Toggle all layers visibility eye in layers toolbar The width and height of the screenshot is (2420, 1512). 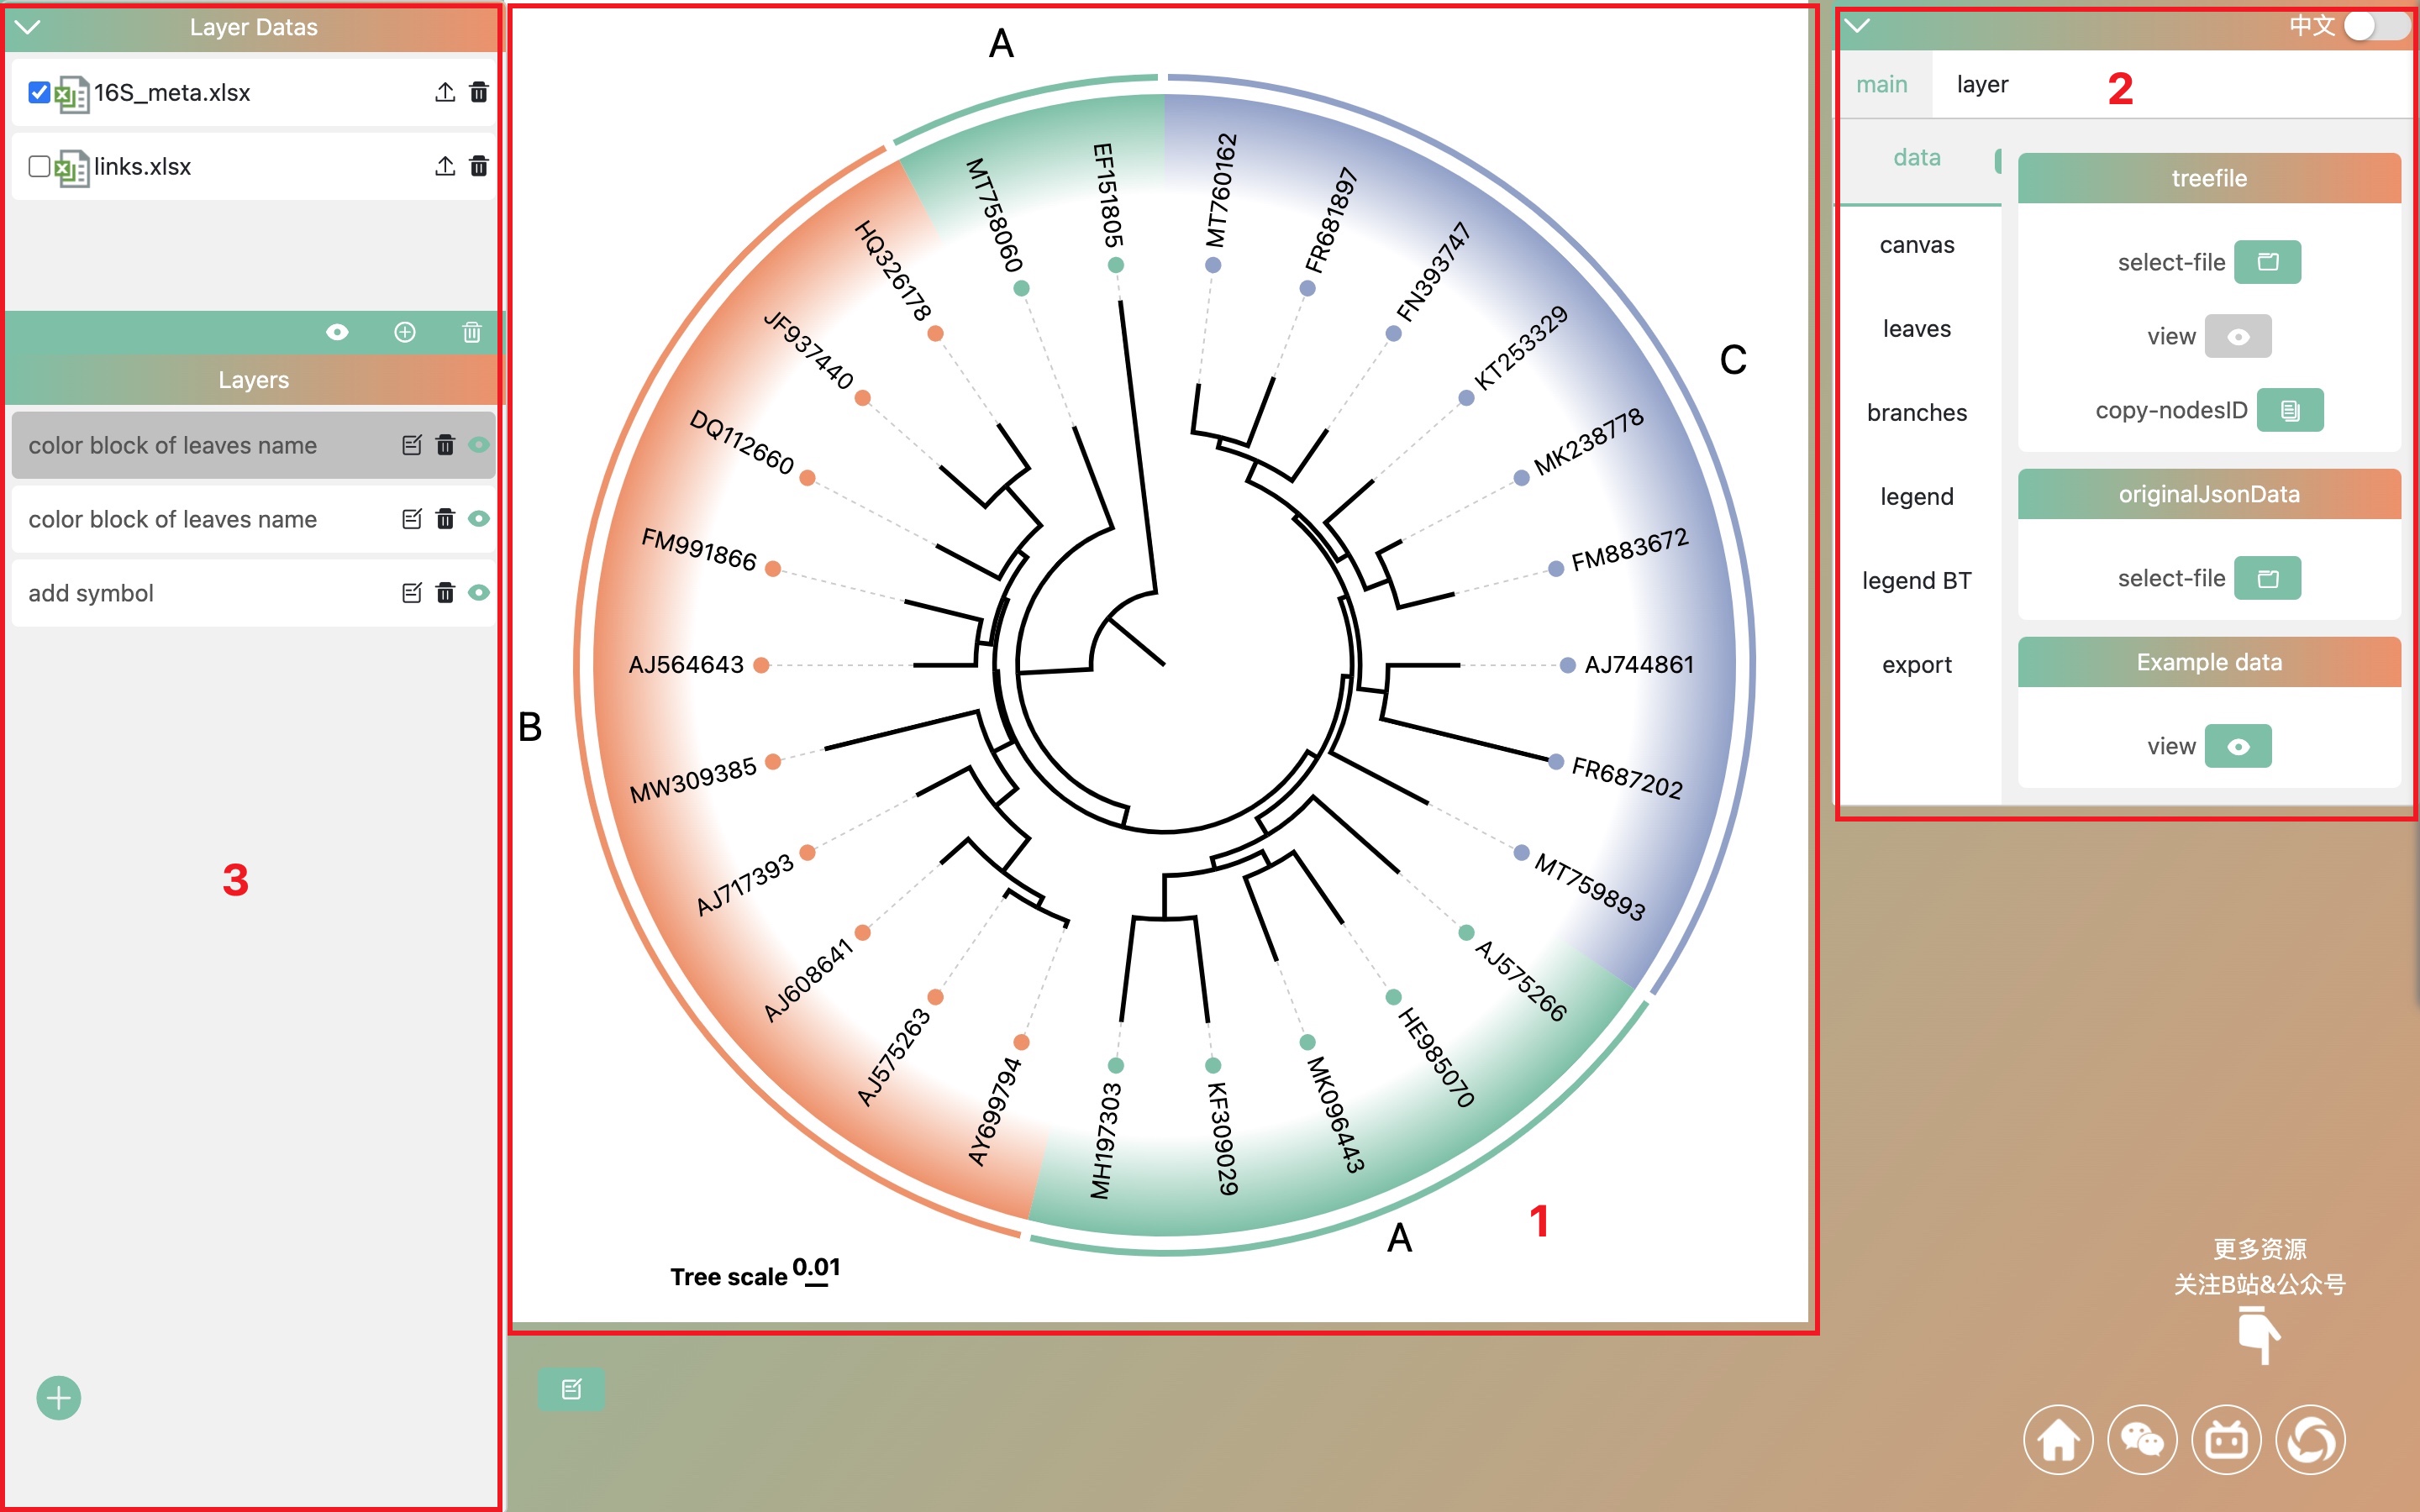pos(338,332)
